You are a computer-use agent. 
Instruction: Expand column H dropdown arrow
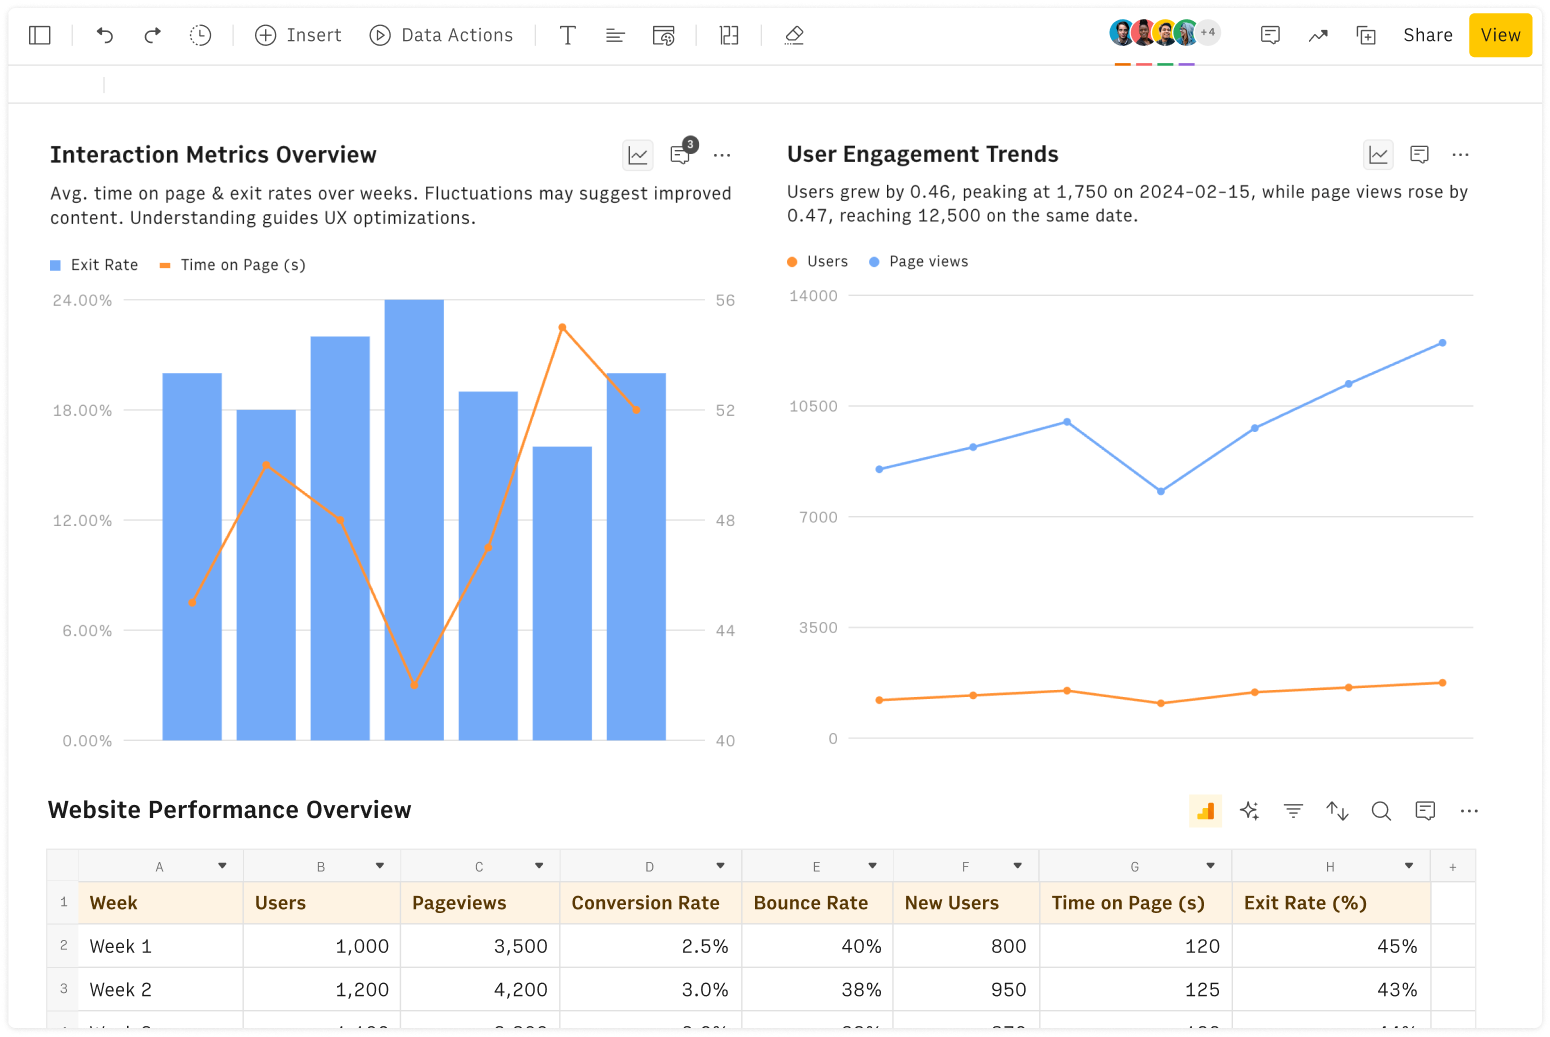1408,866
